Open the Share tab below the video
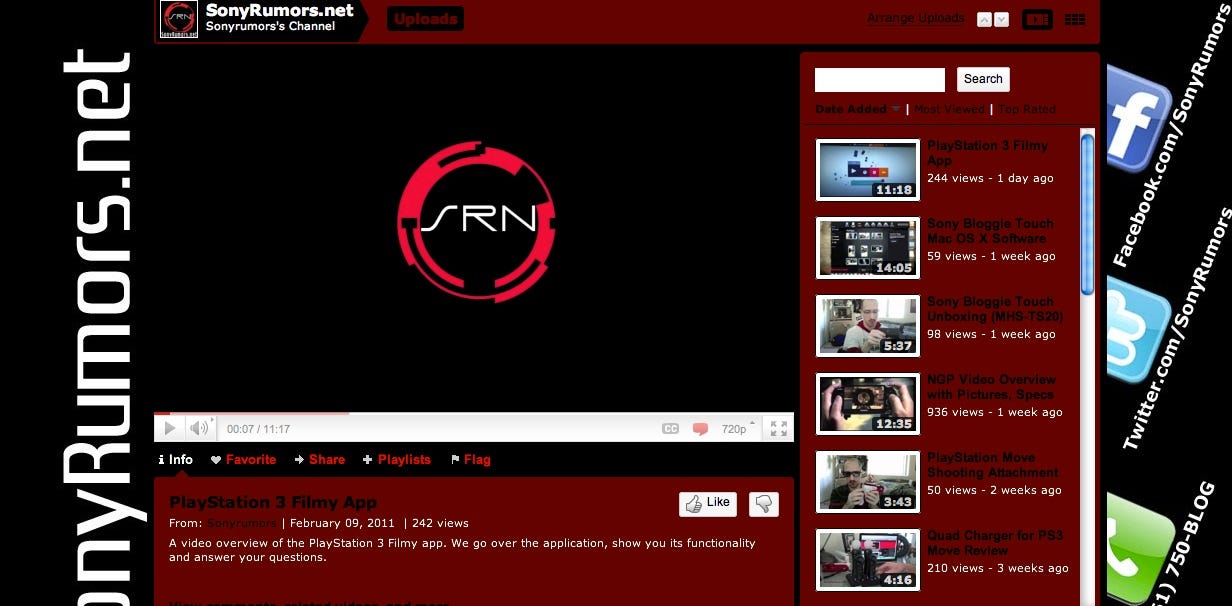1232x606 pixels. click(320, 460)
